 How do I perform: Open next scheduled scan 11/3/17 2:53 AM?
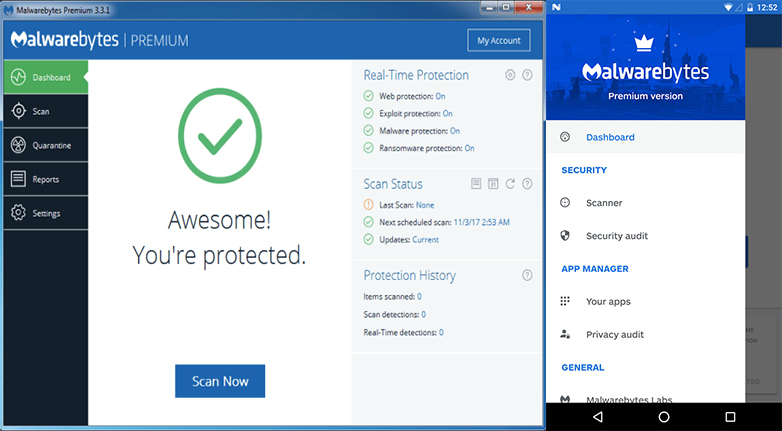482,222
